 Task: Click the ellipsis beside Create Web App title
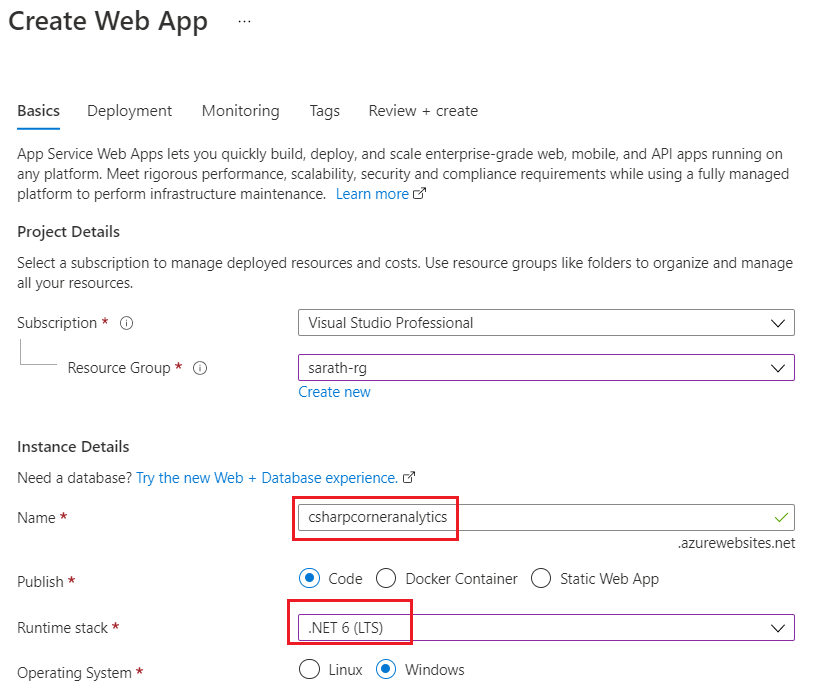[x=245, y=22]
